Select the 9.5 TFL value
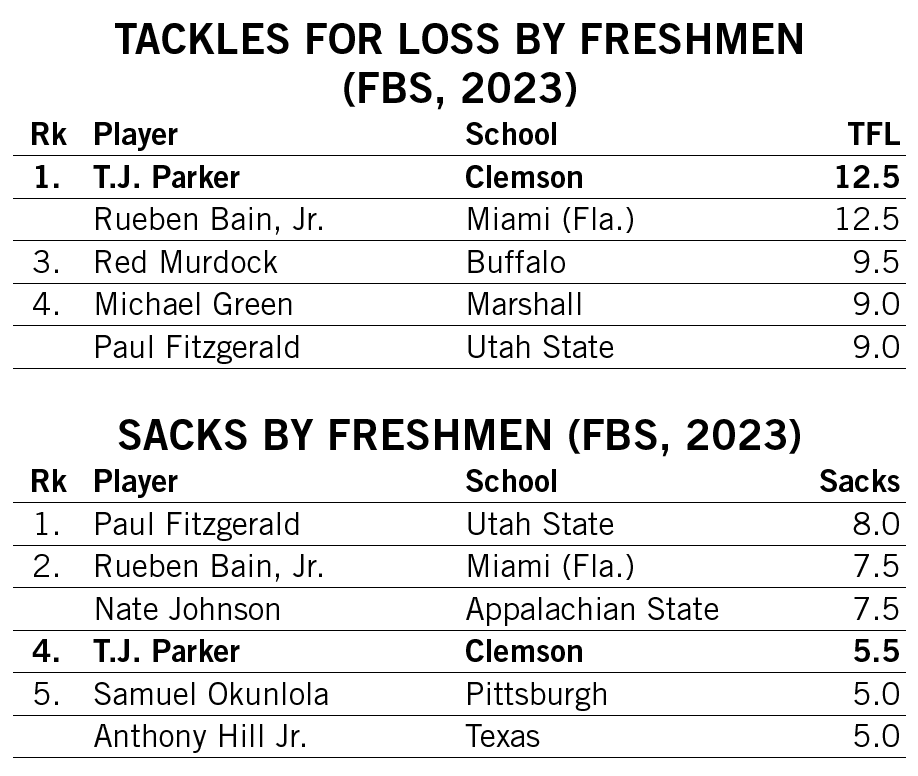Image resolution: width=918 pixels, height=776 pixels. click(x=876, y=262)
